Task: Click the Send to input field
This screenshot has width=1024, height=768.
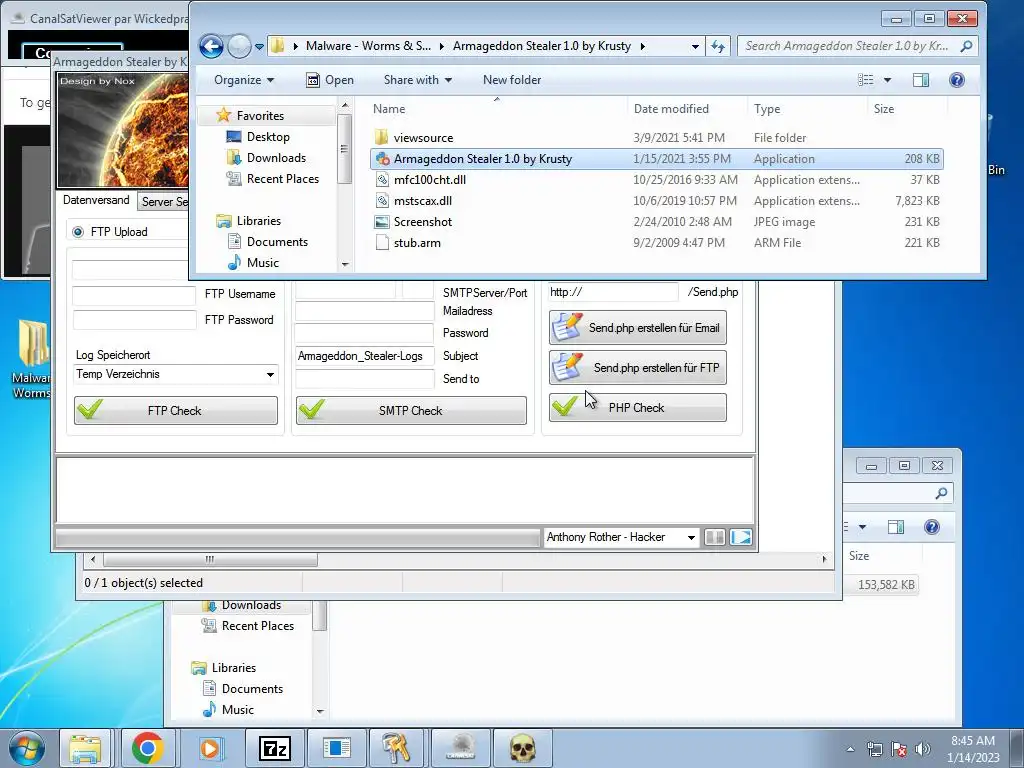Action: [364, 379]
